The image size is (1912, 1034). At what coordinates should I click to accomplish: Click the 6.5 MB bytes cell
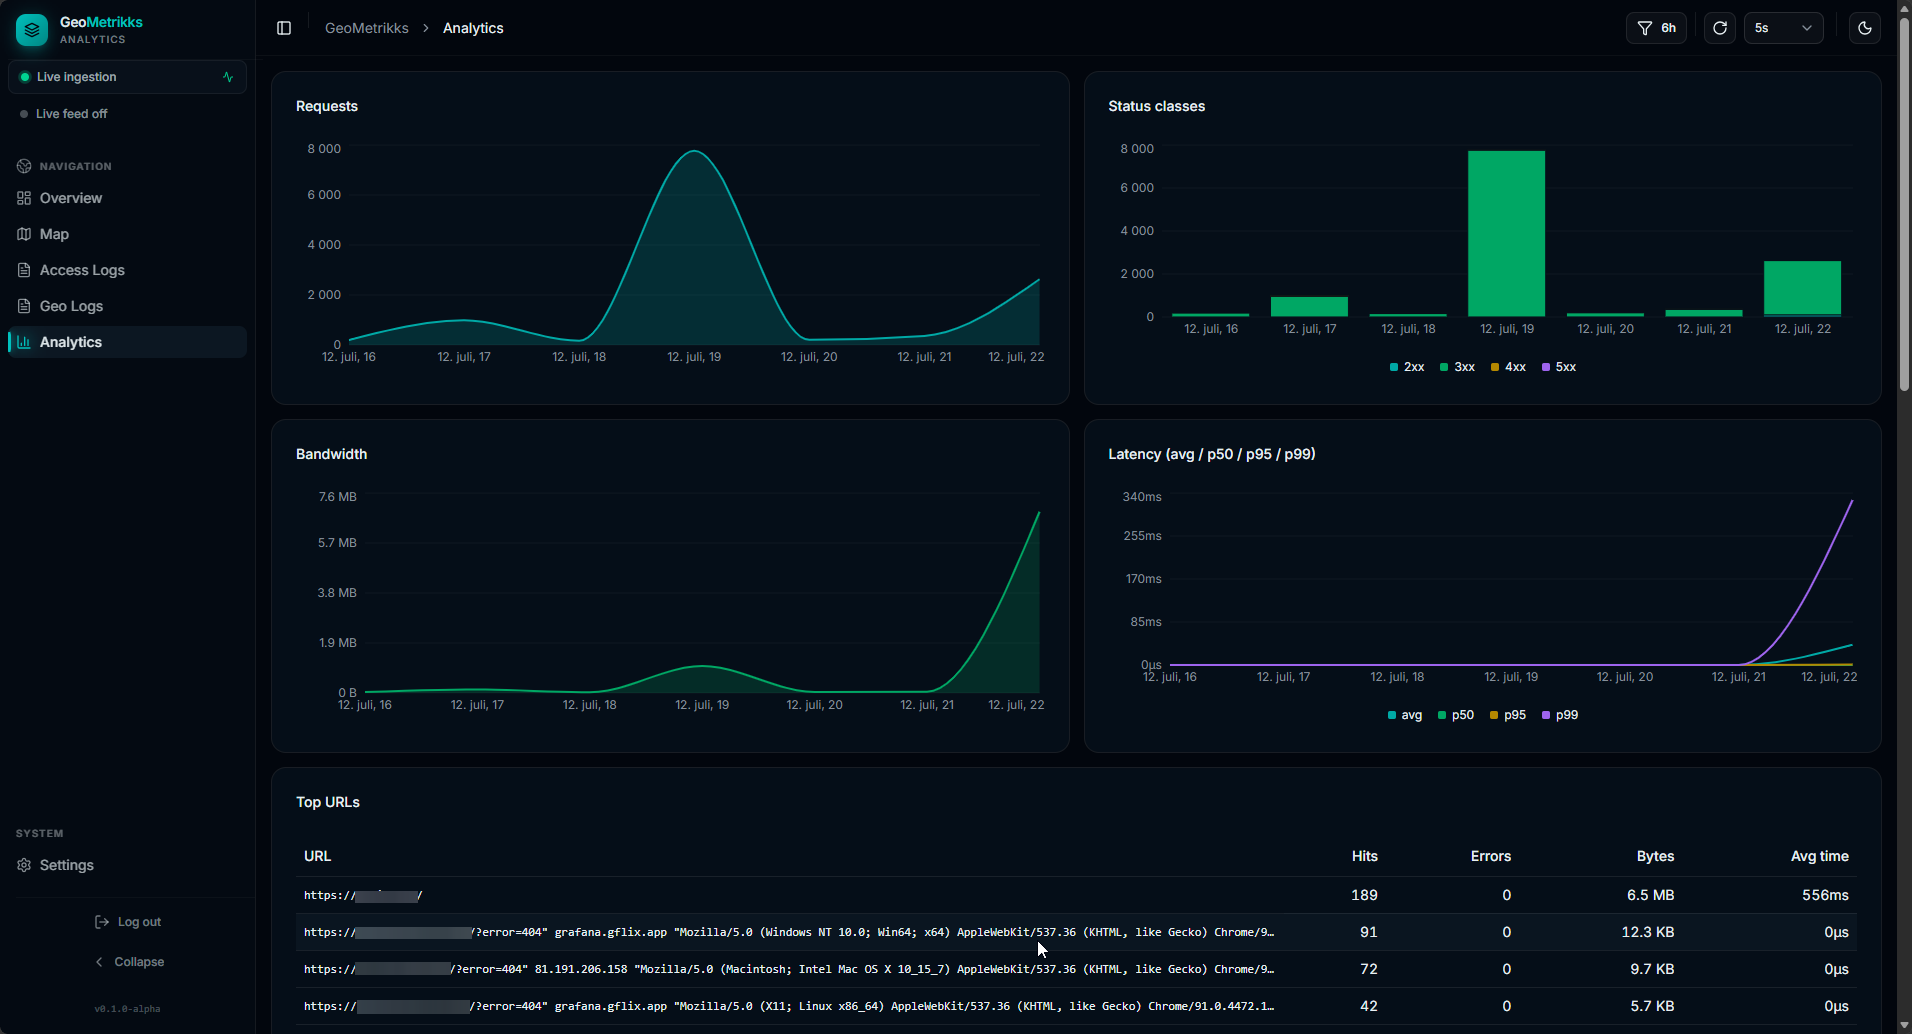(x=1650, y=895)
